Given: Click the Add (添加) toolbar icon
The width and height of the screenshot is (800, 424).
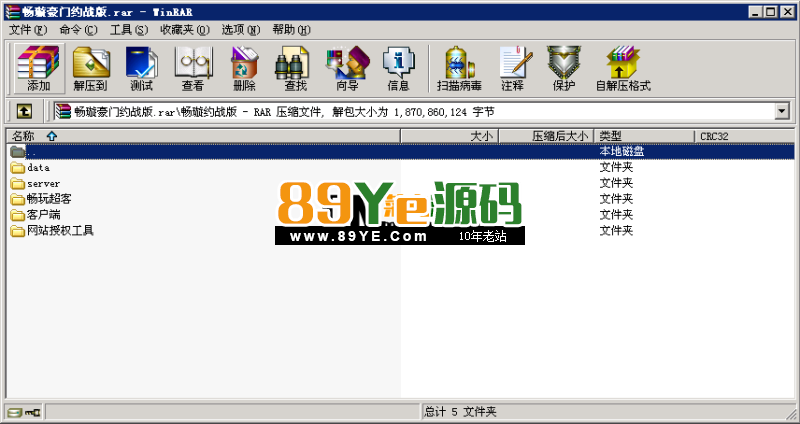Looking at the screenshot, I should point(39,68).
